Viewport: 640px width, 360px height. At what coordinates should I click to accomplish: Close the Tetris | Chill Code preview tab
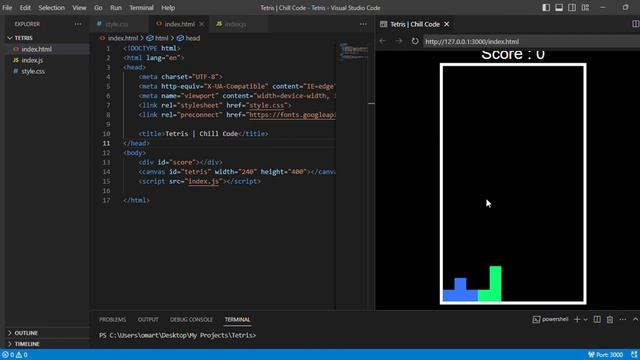447,24
